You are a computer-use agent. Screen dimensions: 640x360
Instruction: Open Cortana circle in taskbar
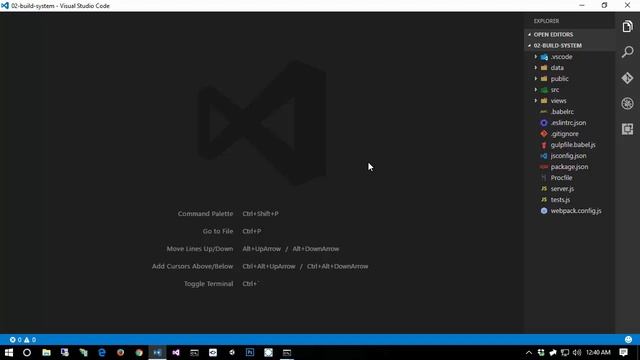click(x=27, y=353)
